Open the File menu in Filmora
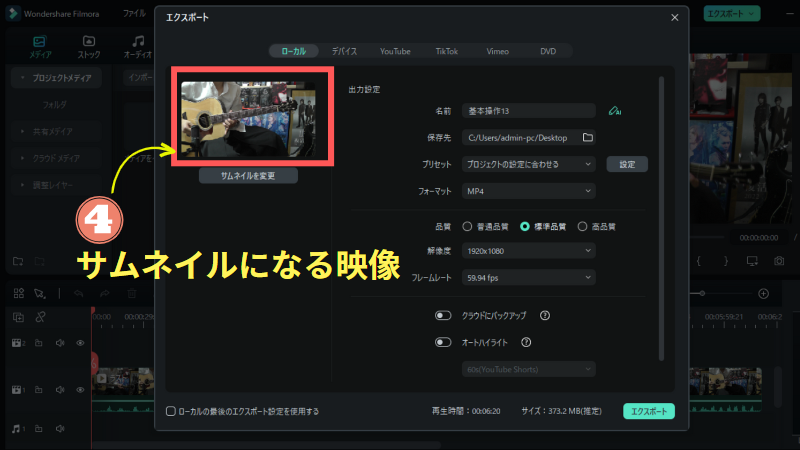Viewport: 800px width, 450px height. tap(134, 14)
